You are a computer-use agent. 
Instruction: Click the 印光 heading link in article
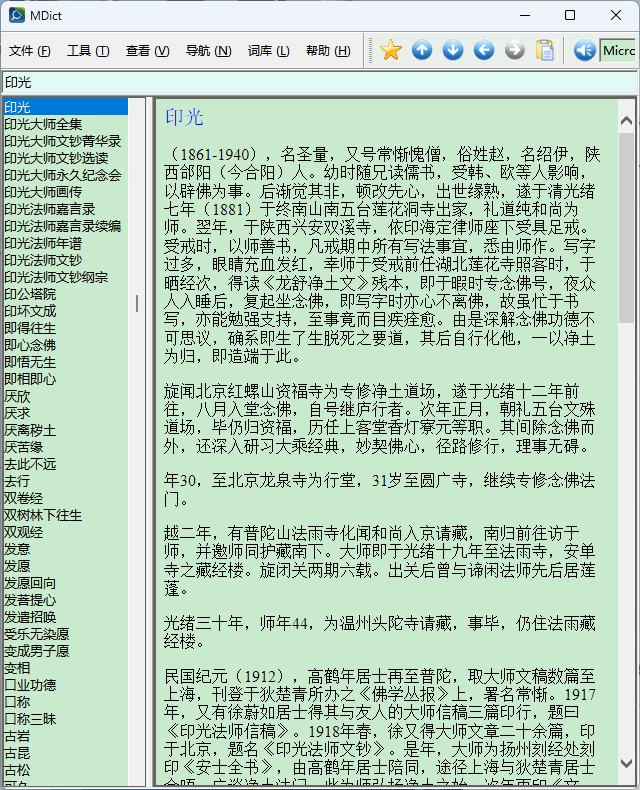point(184,118)
